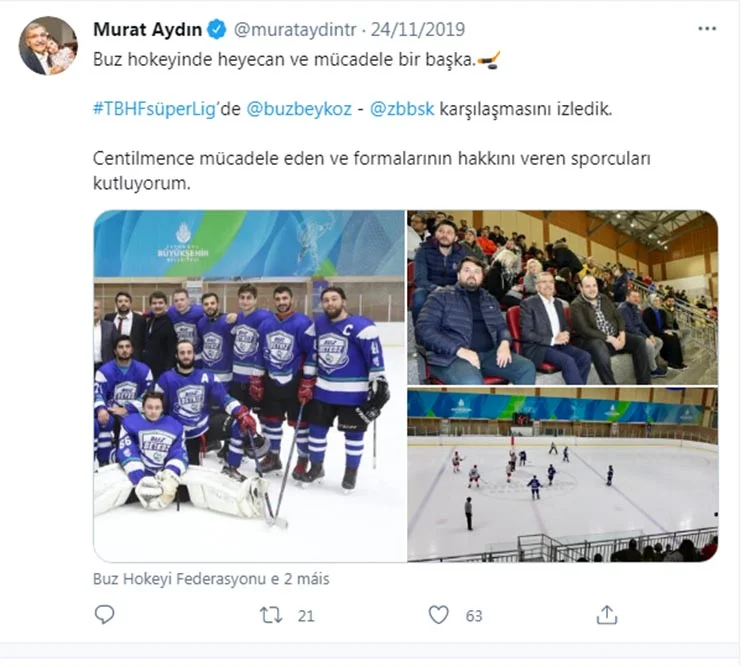Click the blue verified badge
The image size is (750, 666).
(x=218, y=29)
